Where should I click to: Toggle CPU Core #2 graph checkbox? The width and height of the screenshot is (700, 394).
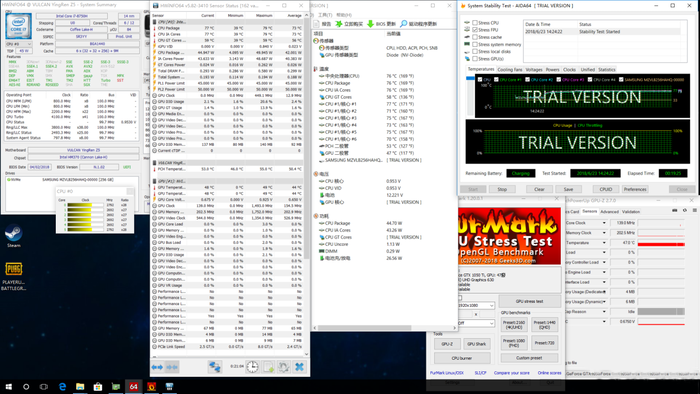tap(527, 79)
